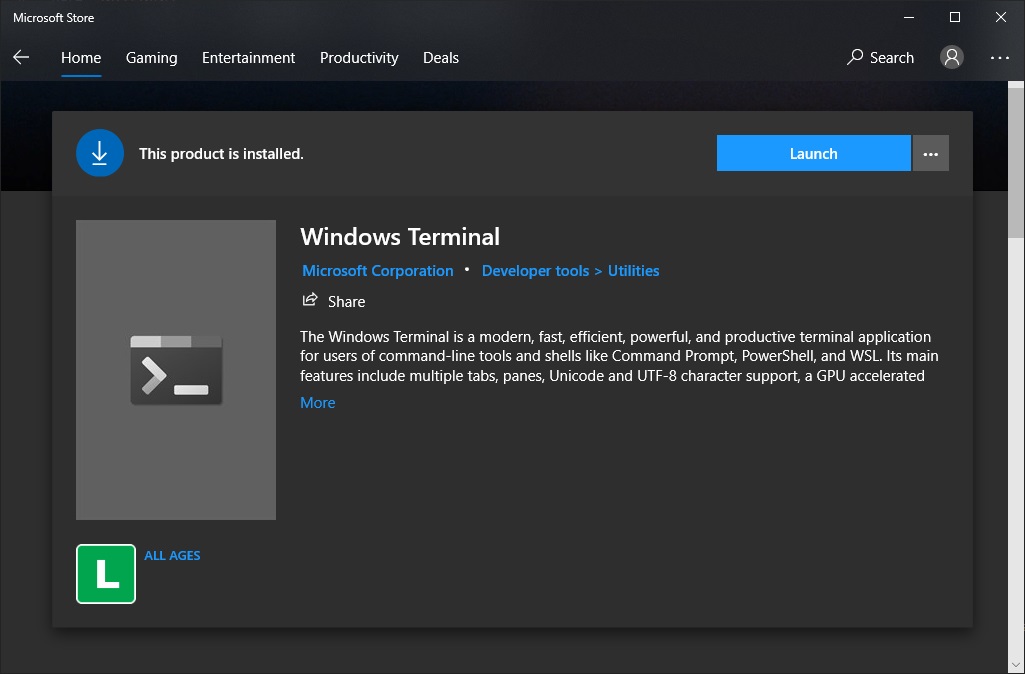Open the ellipsis menu next to Launch
1025x674 pixels.
(x=931, y=153)
